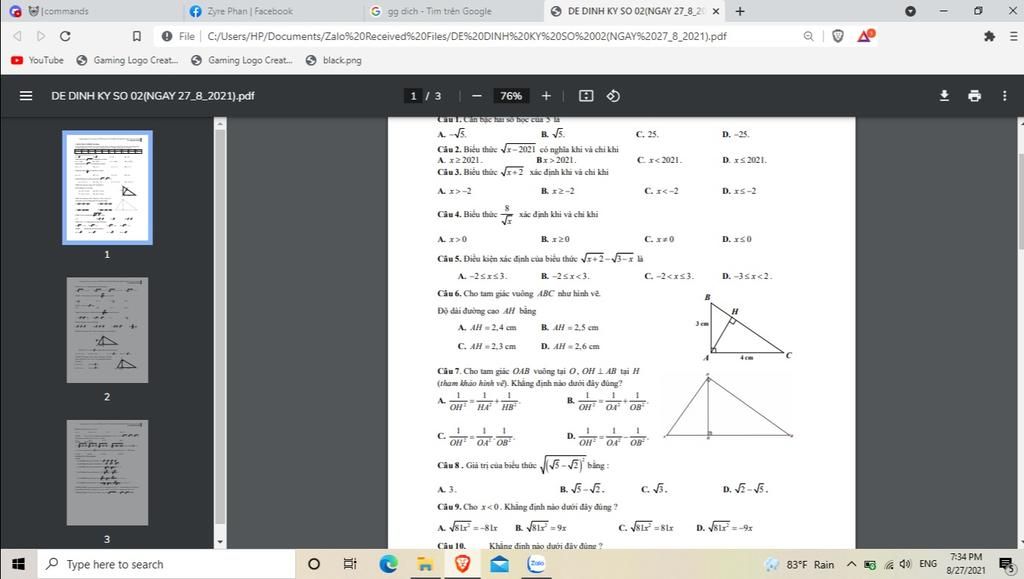
Task: Open Cortana circle icon on taskbar
Action: (313, 564)
